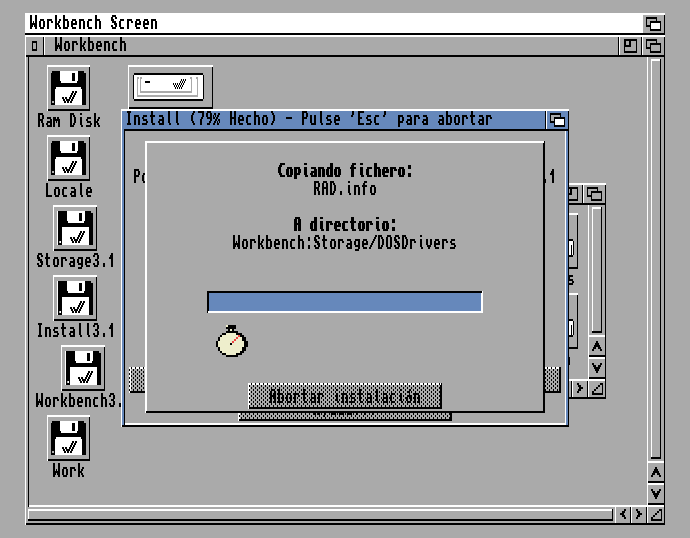
Task: Select the Work disk icon
Action: pos(69,438)
